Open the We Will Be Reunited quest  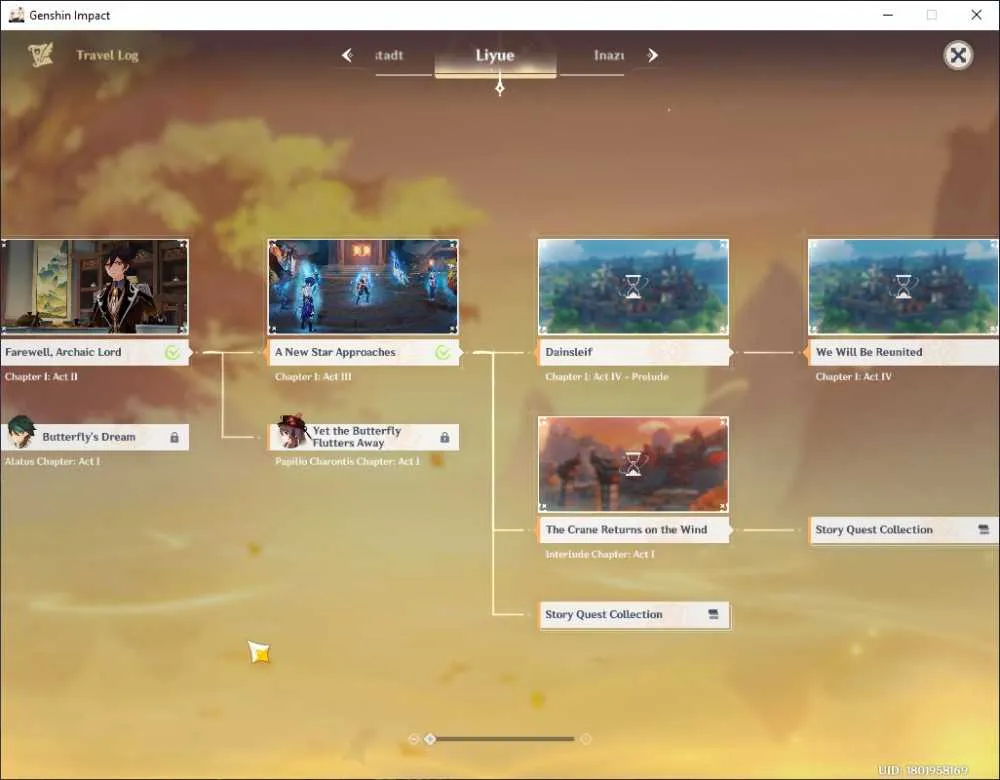tap(903, 352)
